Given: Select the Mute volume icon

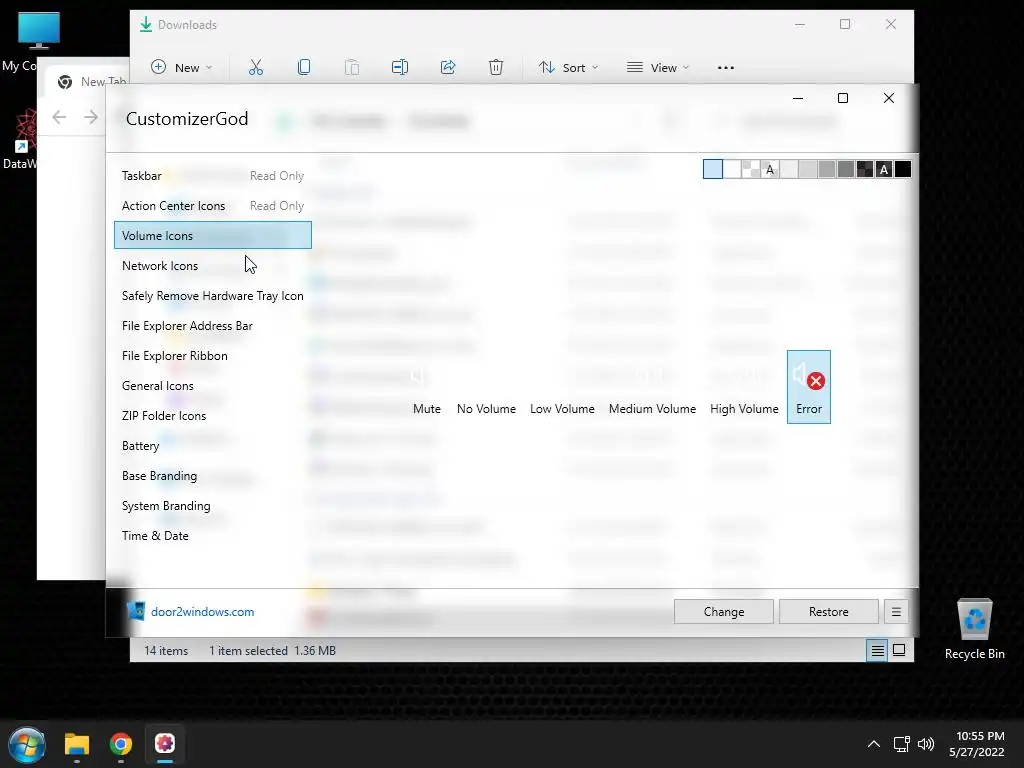Looking at the screenshot, I should (x=426, y=387).
